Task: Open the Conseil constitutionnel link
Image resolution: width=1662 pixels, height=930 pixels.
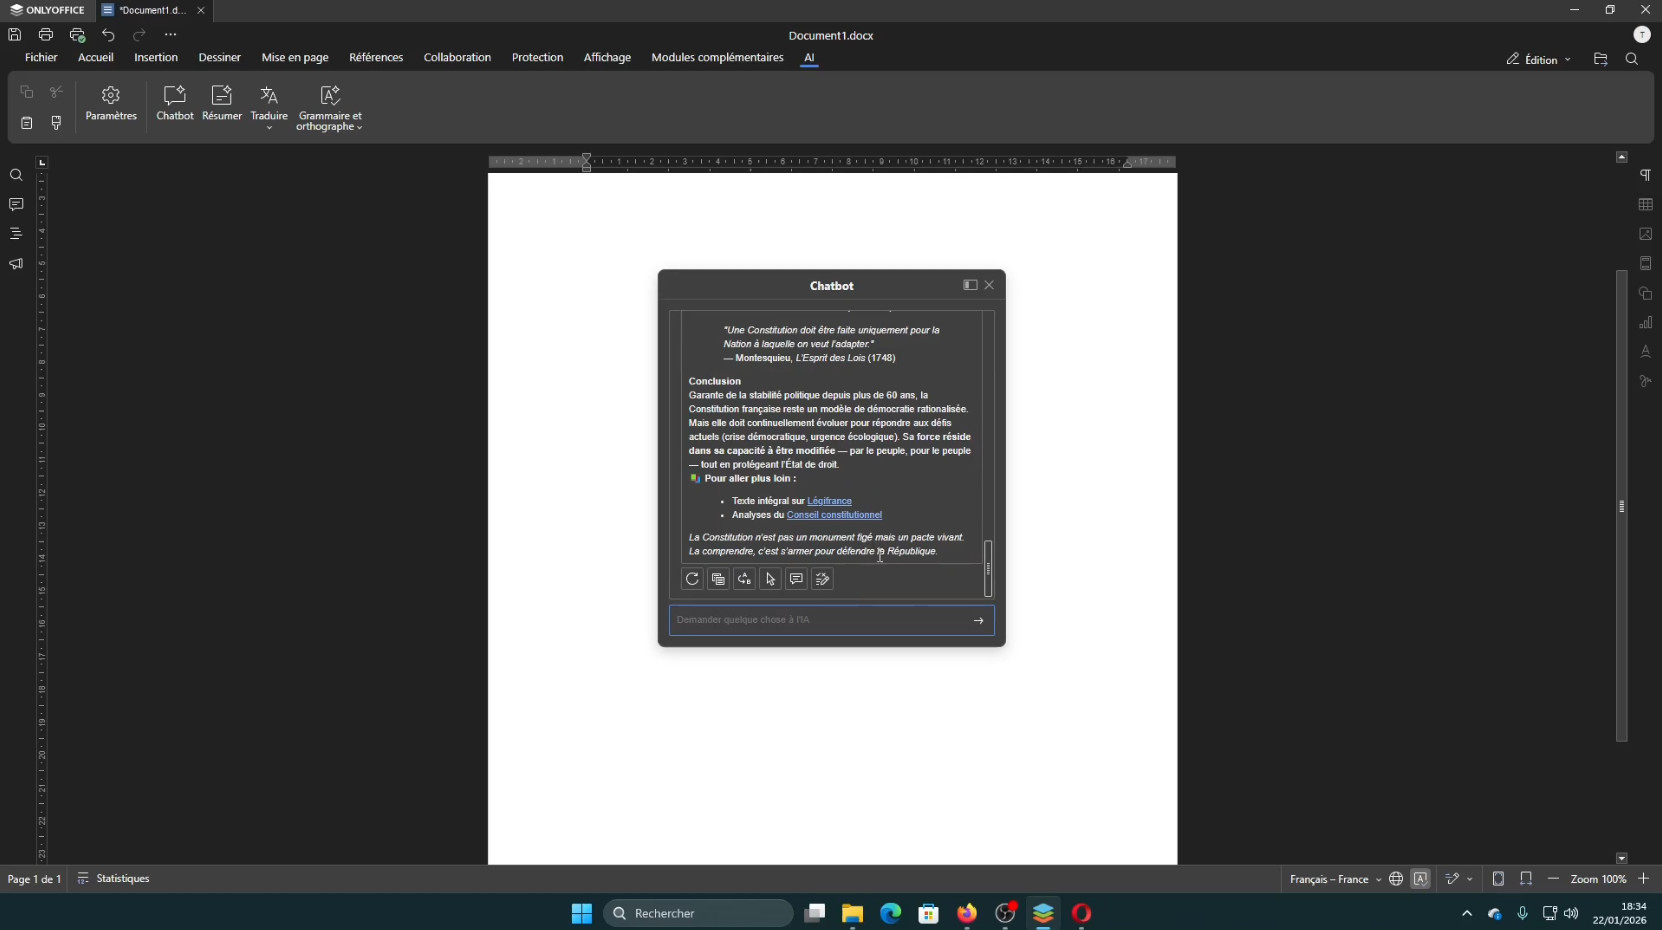Action: click(834, 515)
